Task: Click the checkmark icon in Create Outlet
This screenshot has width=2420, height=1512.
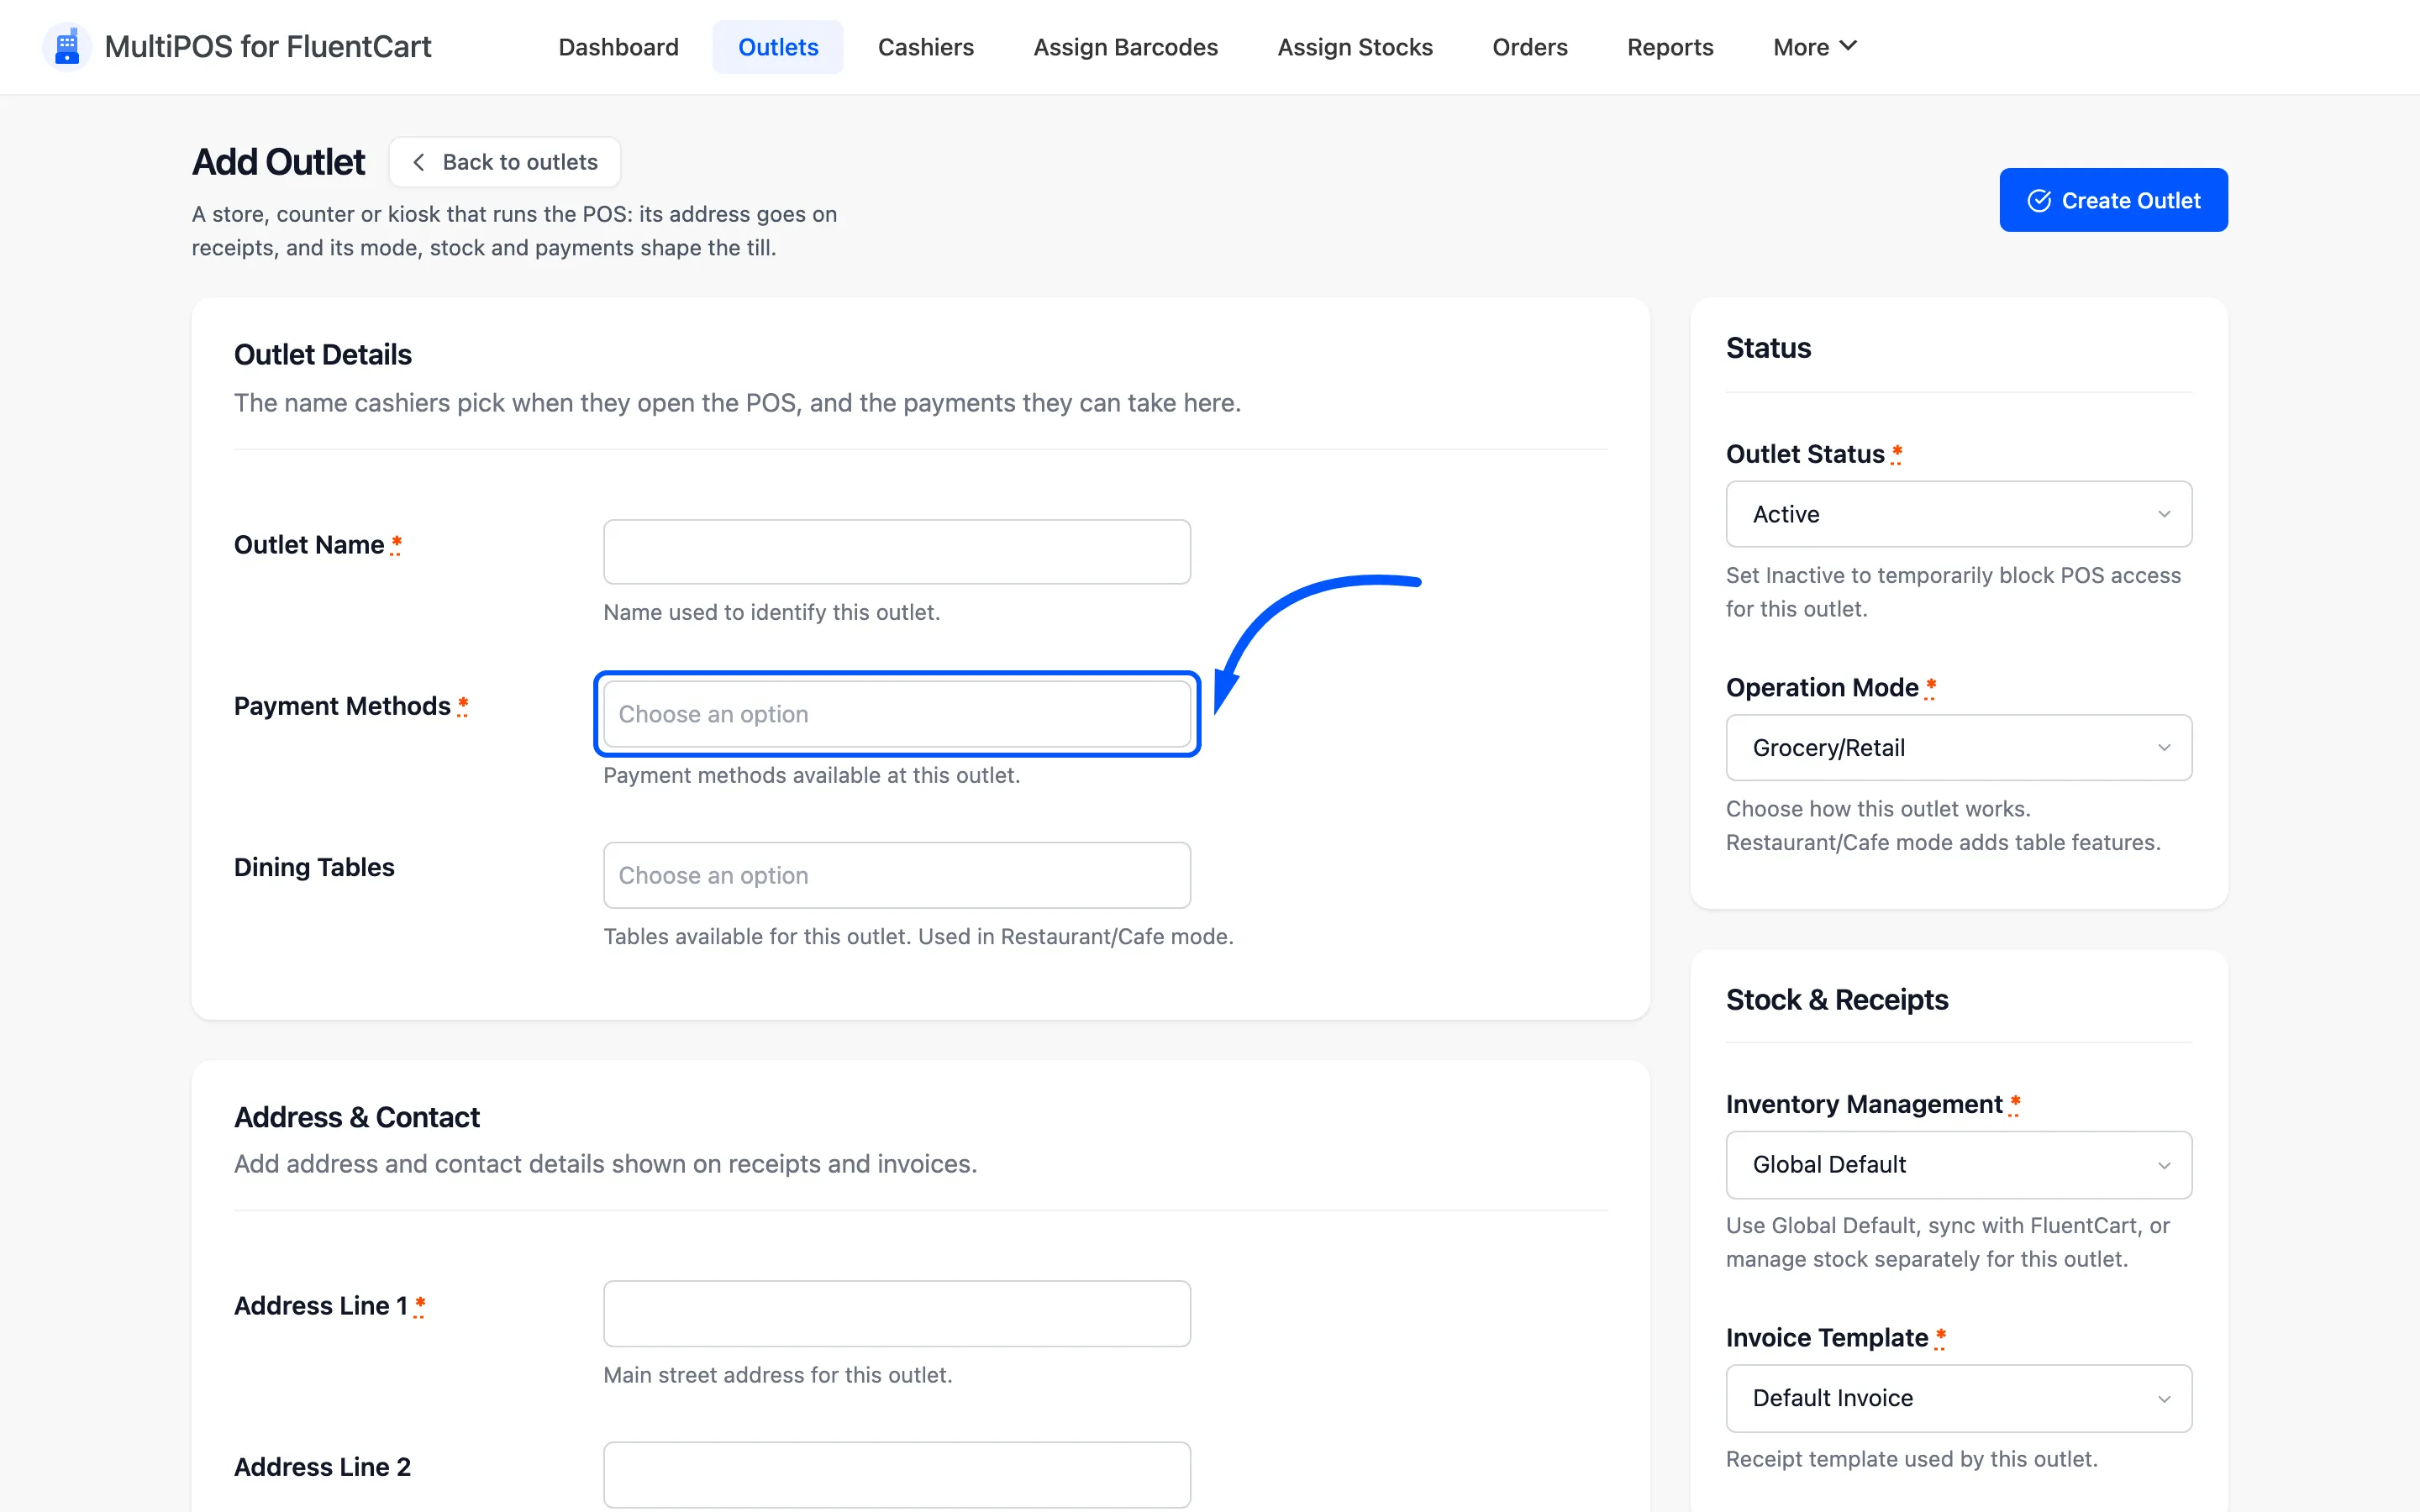Action: point(2039,201)
